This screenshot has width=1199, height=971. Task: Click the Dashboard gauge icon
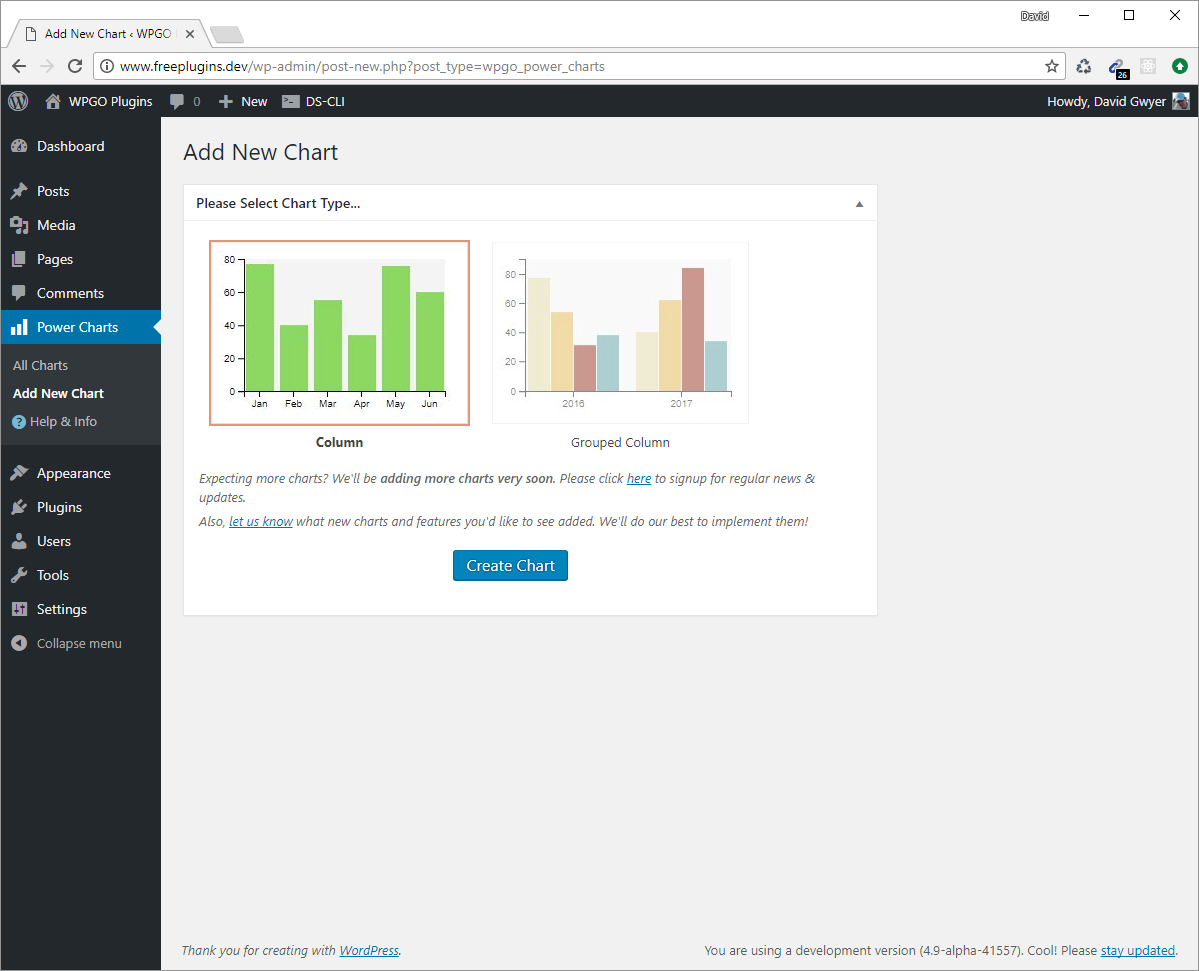click(19, 146)
